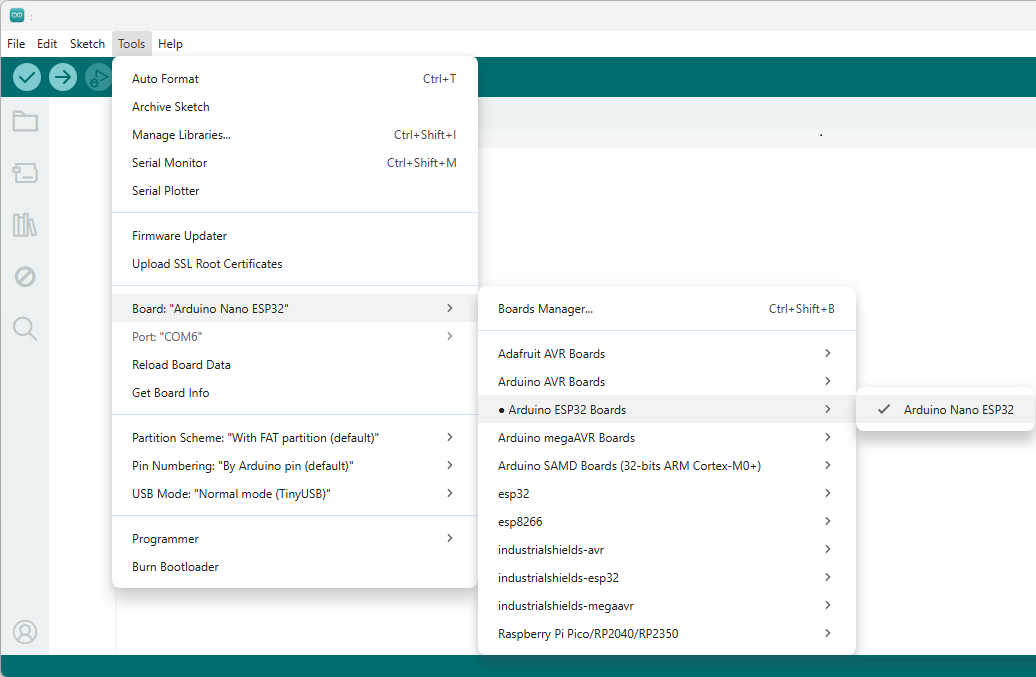1036x677 pixels.
Task: Close the open Tools menu
Action: tap(131, 44)
